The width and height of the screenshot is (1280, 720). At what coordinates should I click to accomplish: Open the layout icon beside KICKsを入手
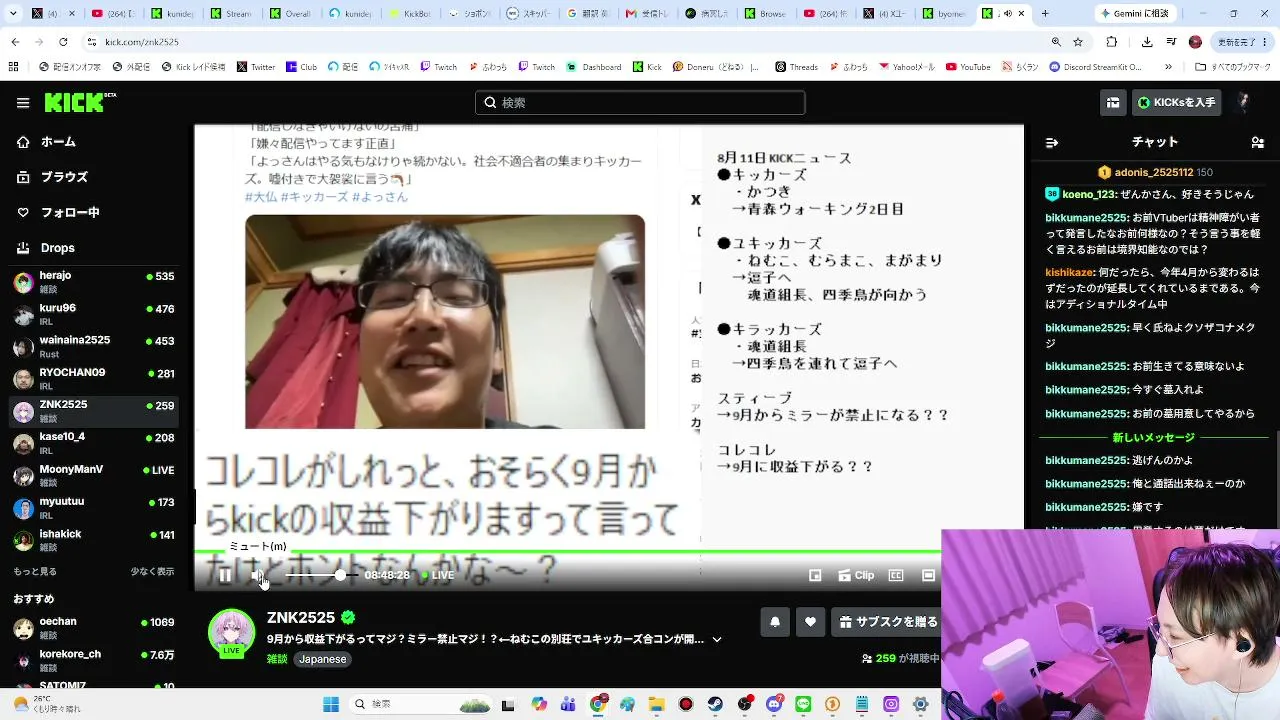pos(1113,103)
